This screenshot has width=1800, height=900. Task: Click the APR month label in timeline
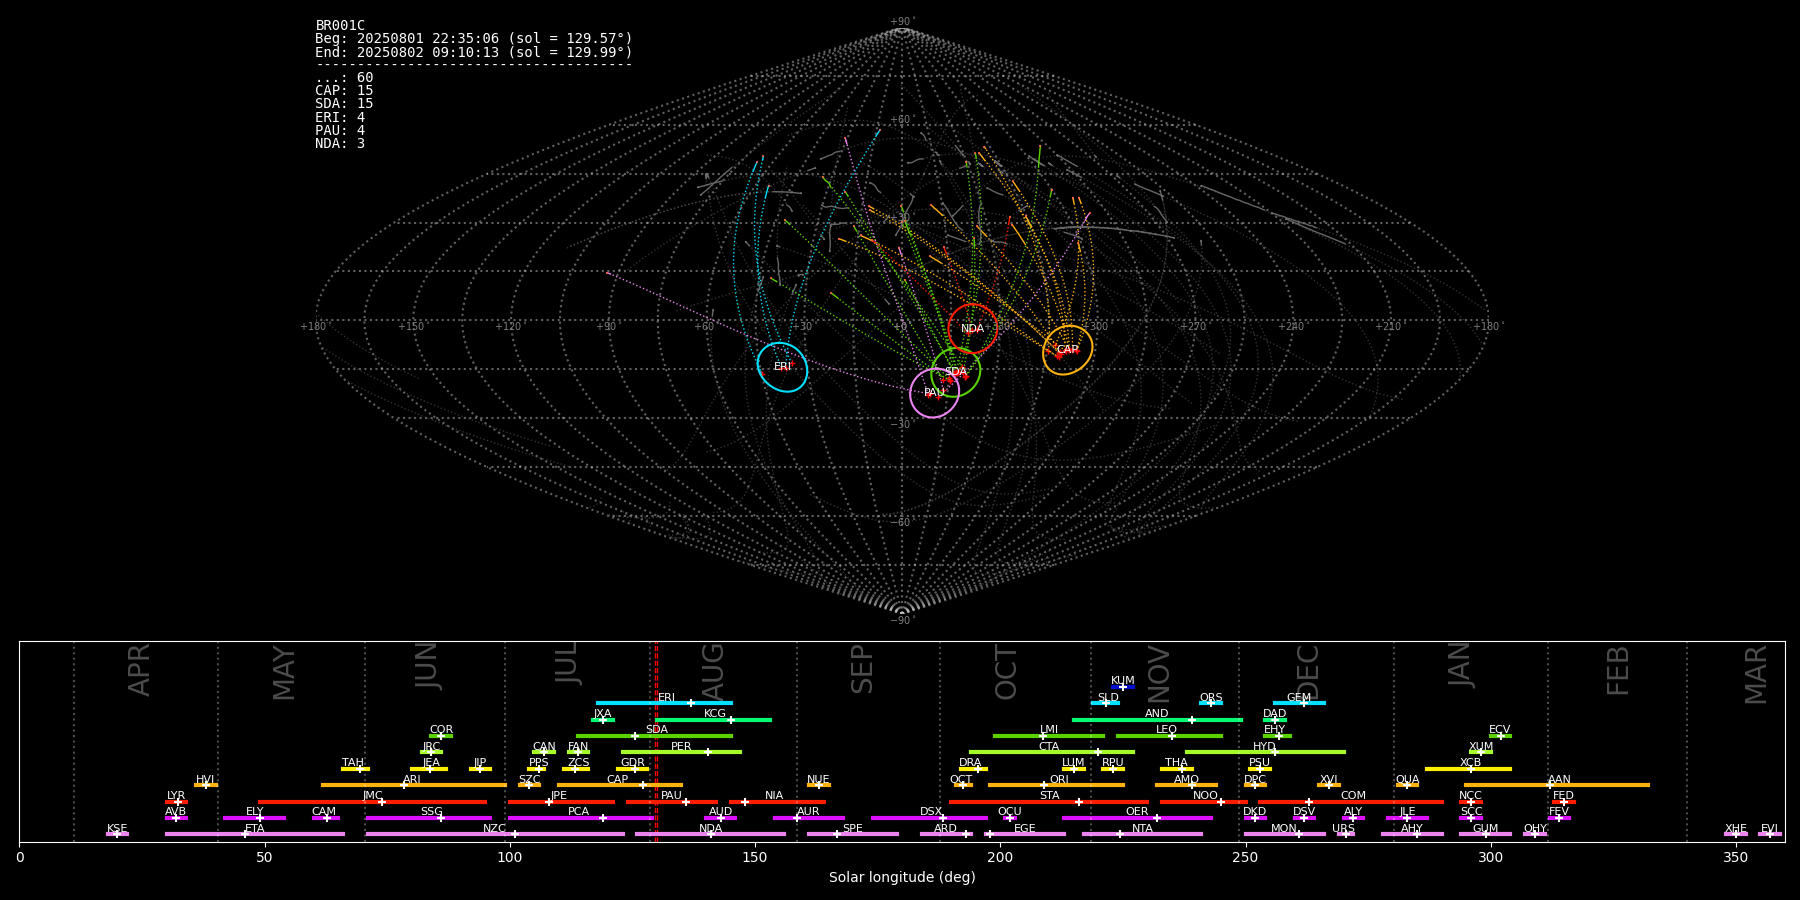coord(139,670)
